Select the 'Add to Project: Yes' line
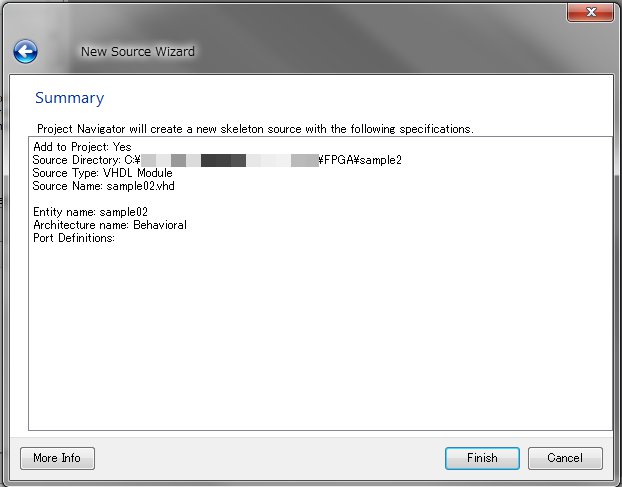 click(82, 147)
